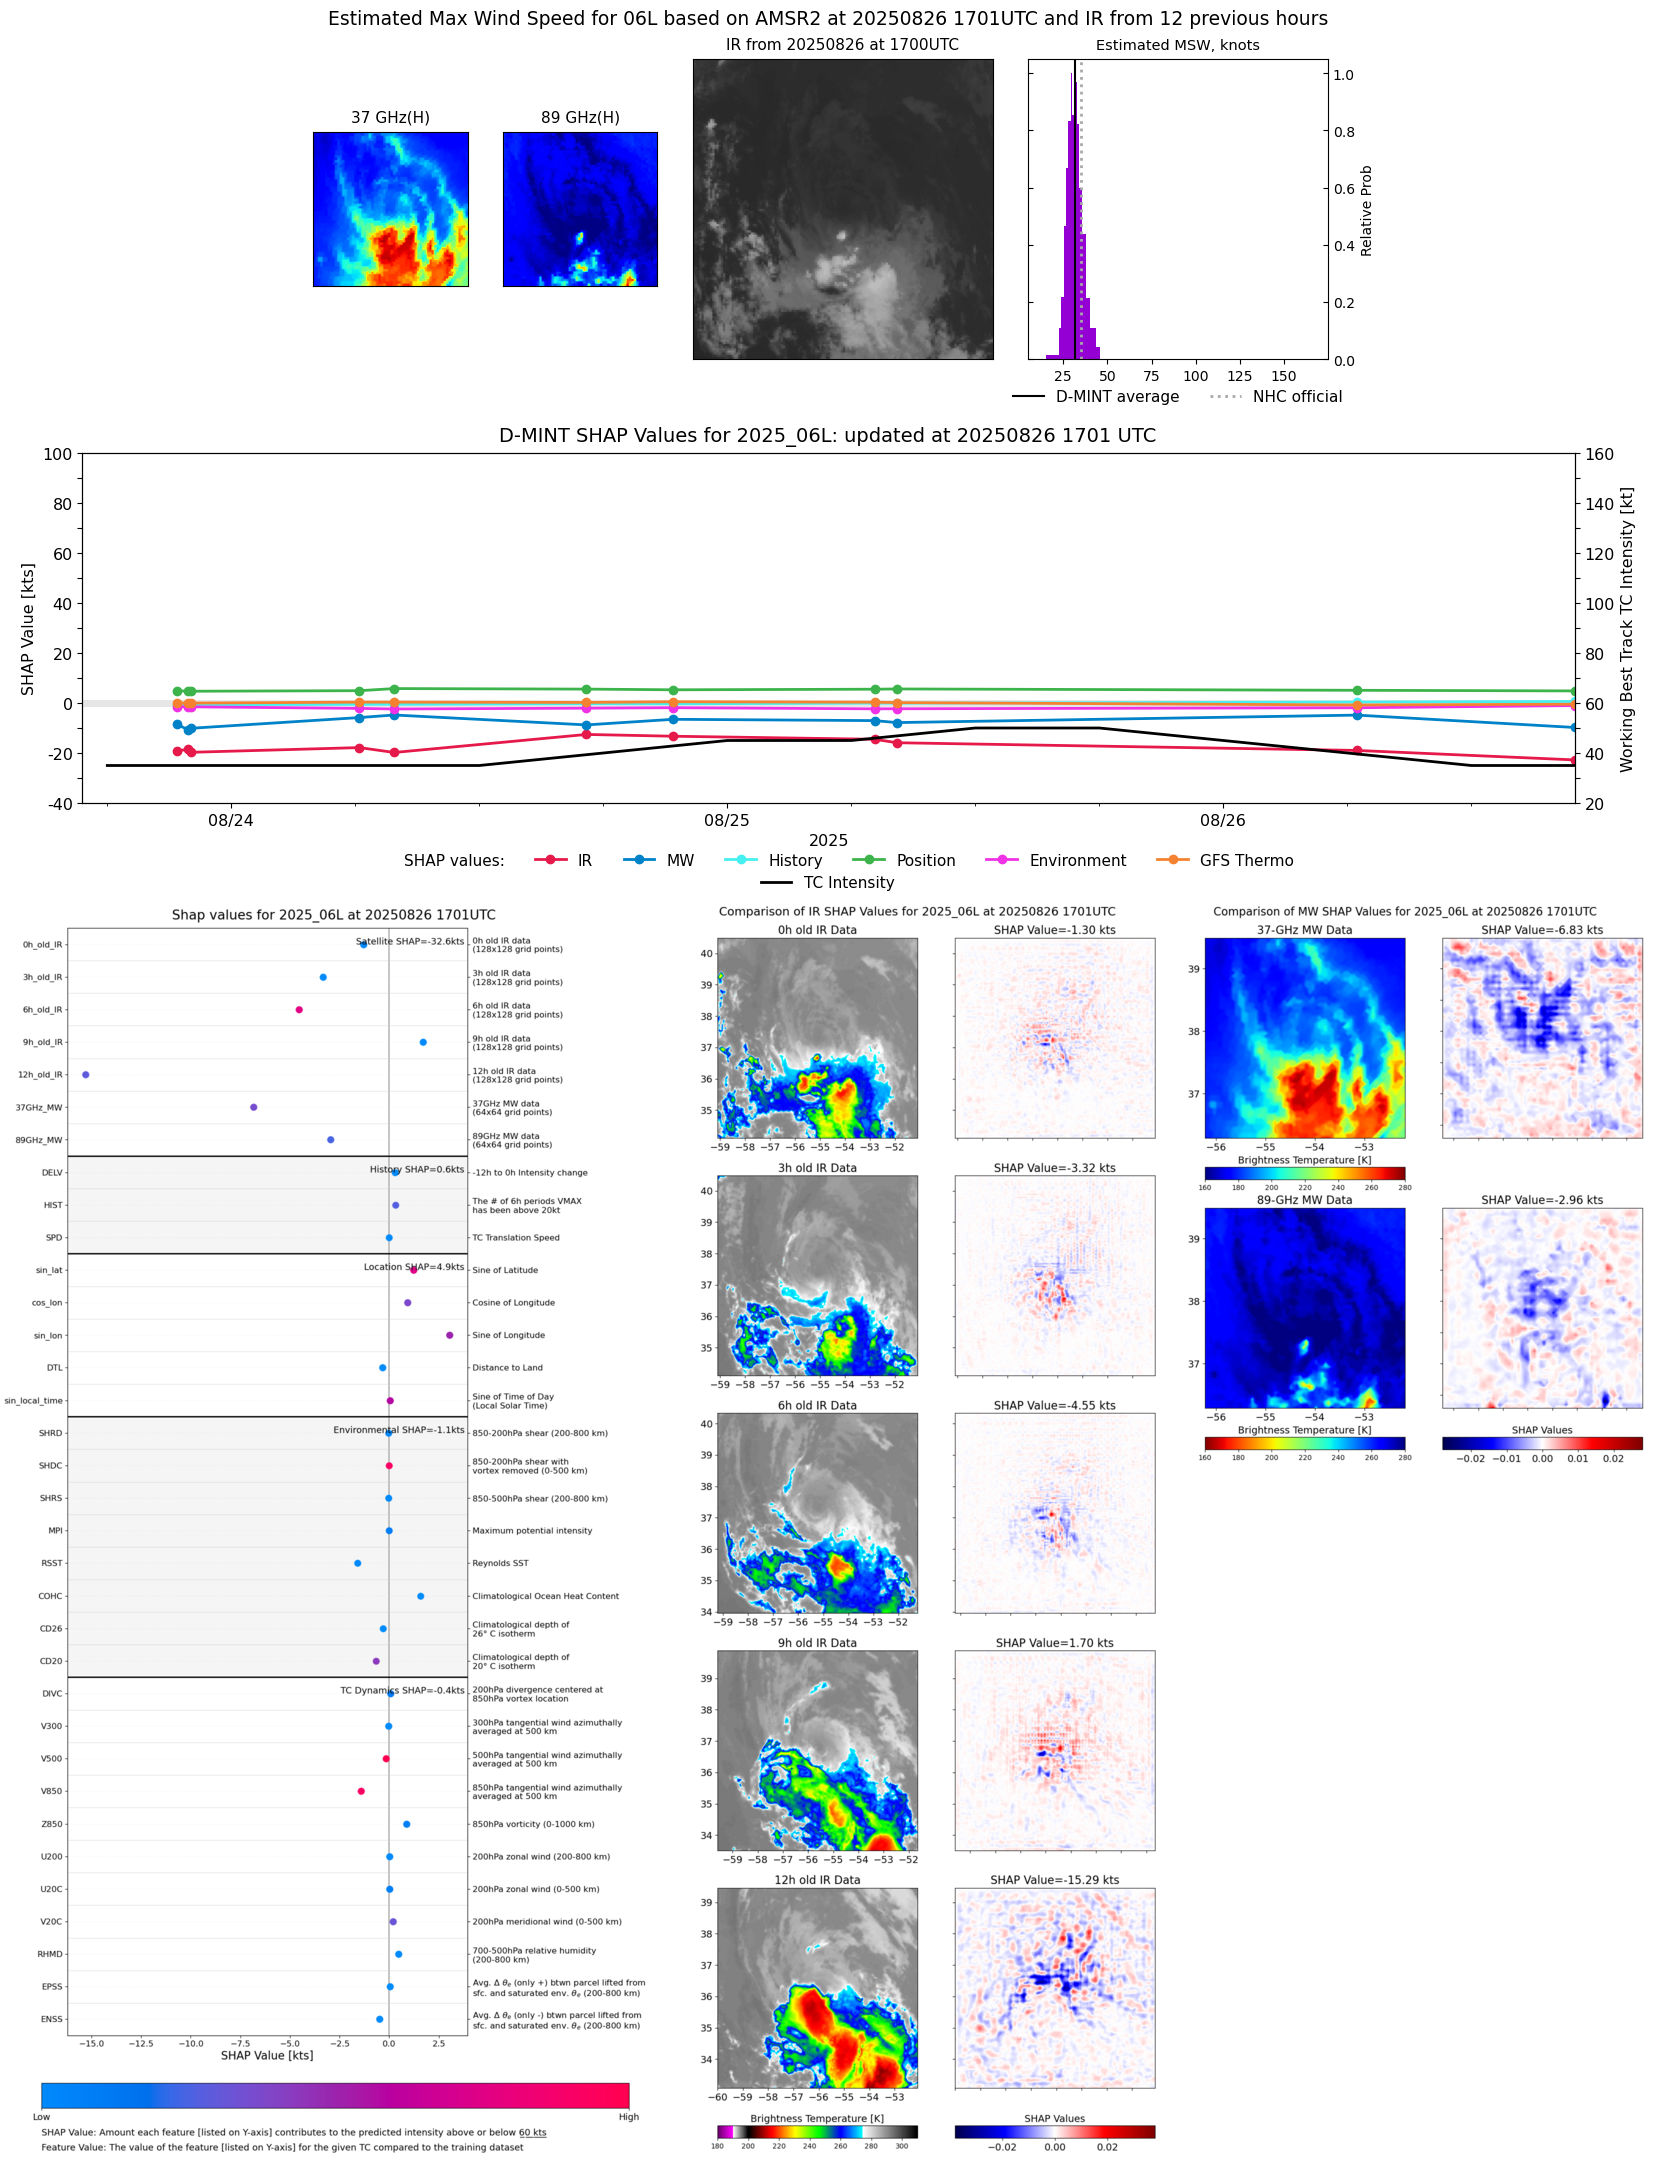Click the 12h old IR Data panel
The width and height of the screenshot is (1655, 2158).
pyautogui.click(x=817, y=1988)
